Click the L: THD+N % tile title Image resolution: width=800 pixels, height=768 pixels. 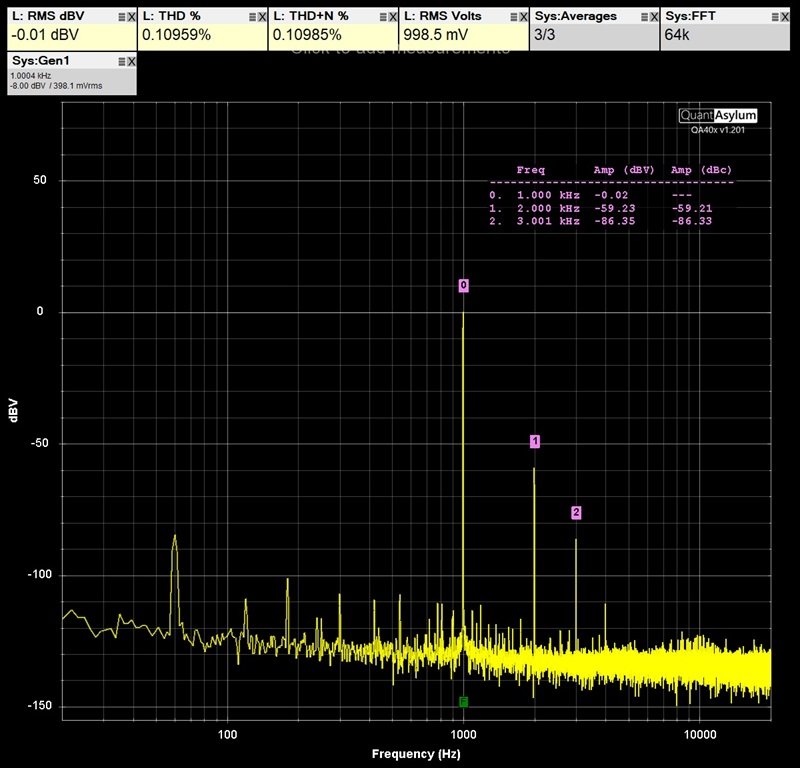(x=311, y=16)
